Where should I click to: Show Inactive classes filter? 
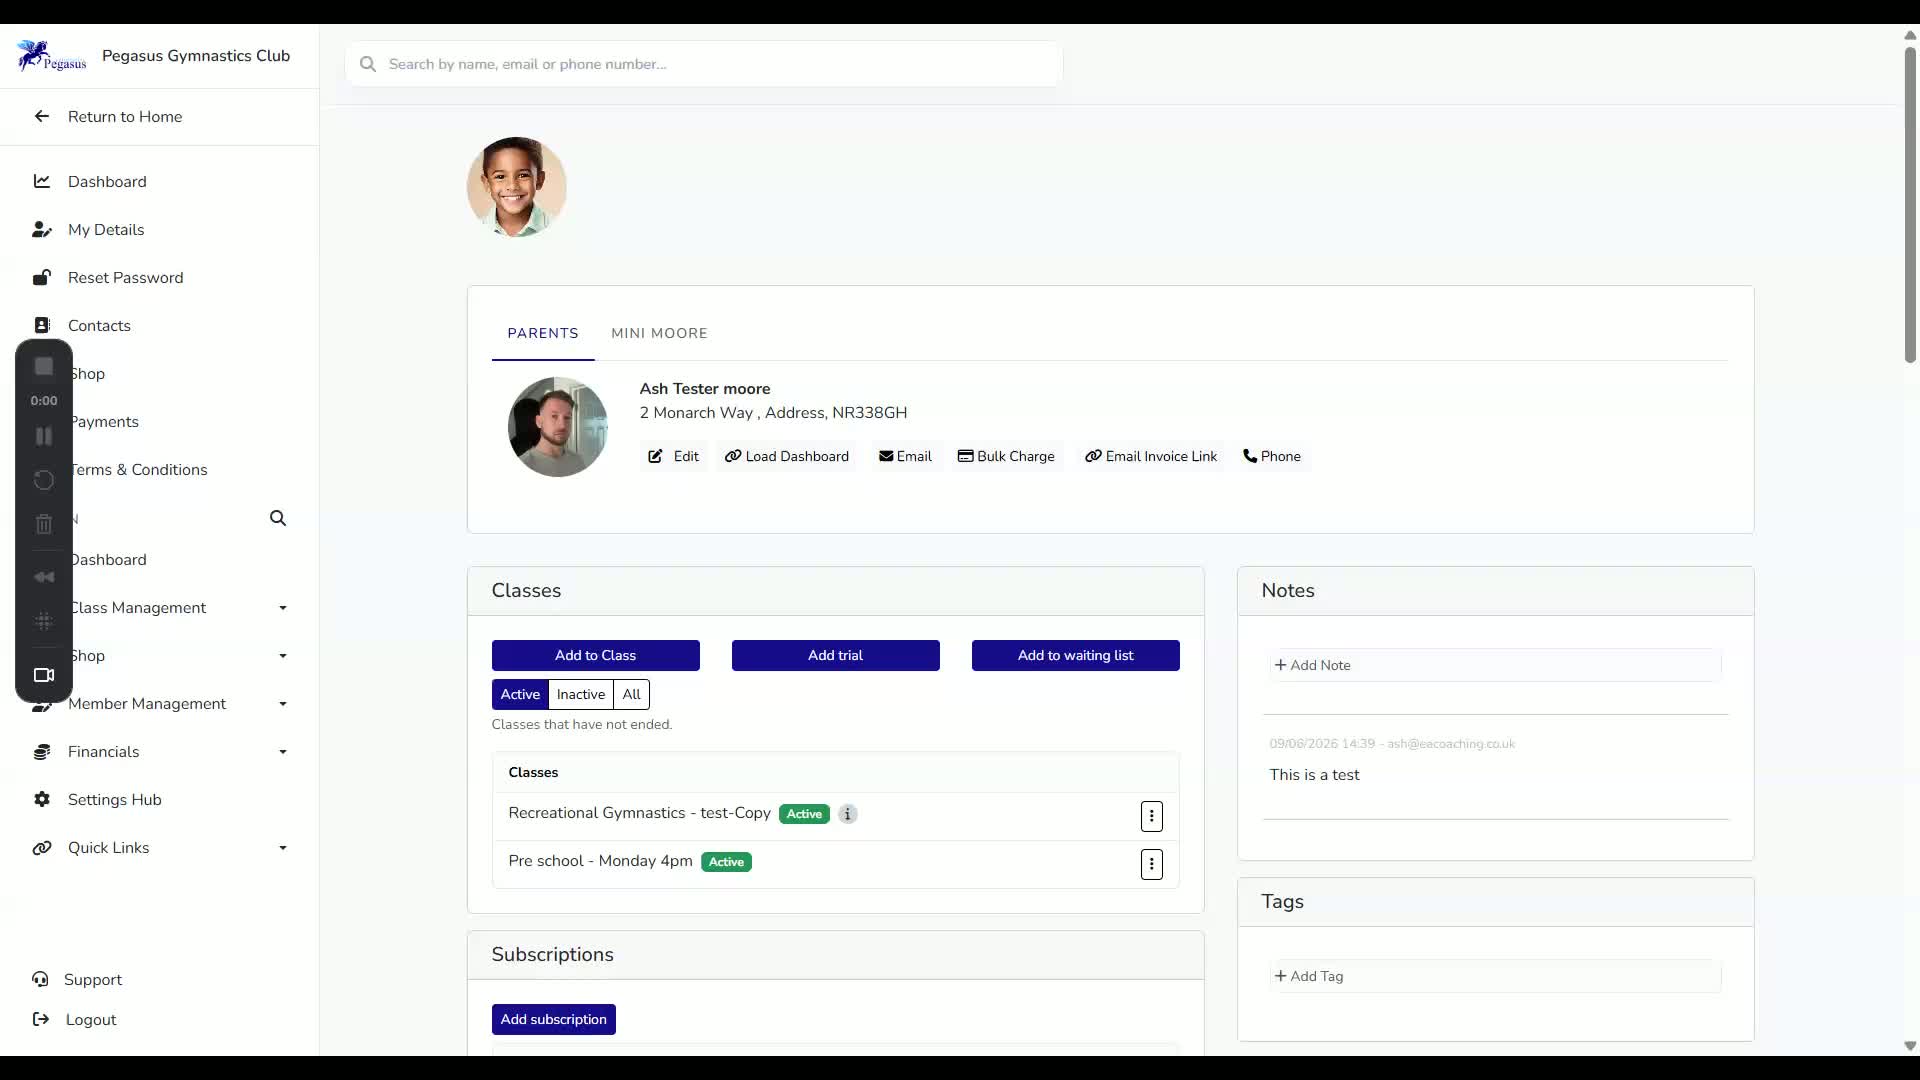click(581, 694)
